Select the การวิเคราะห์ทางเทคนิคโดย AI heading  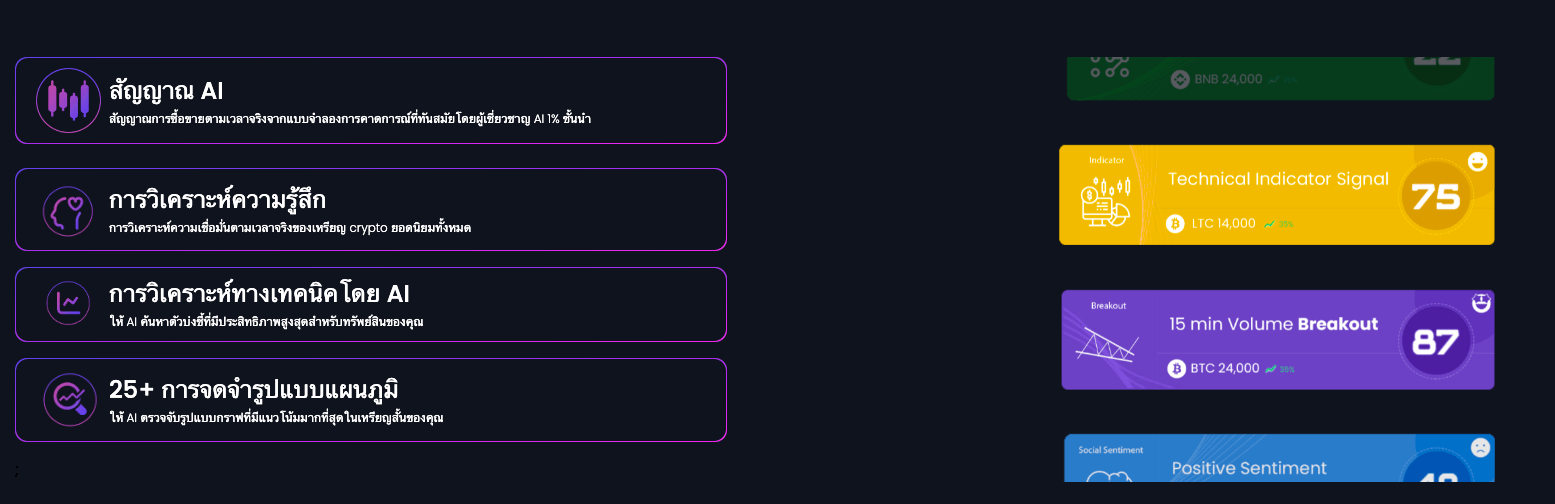click(x=259, y=294)
